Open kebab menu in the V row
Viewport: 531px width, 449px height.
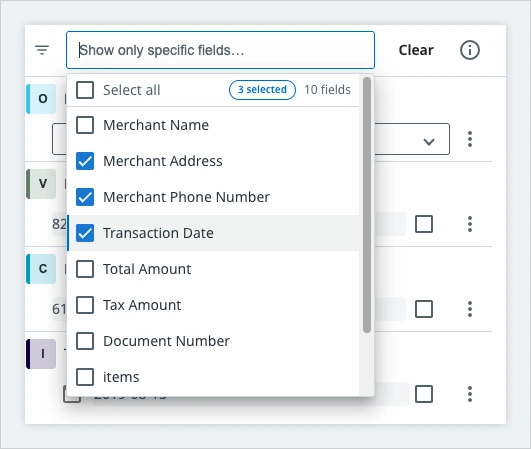[470, 224]
